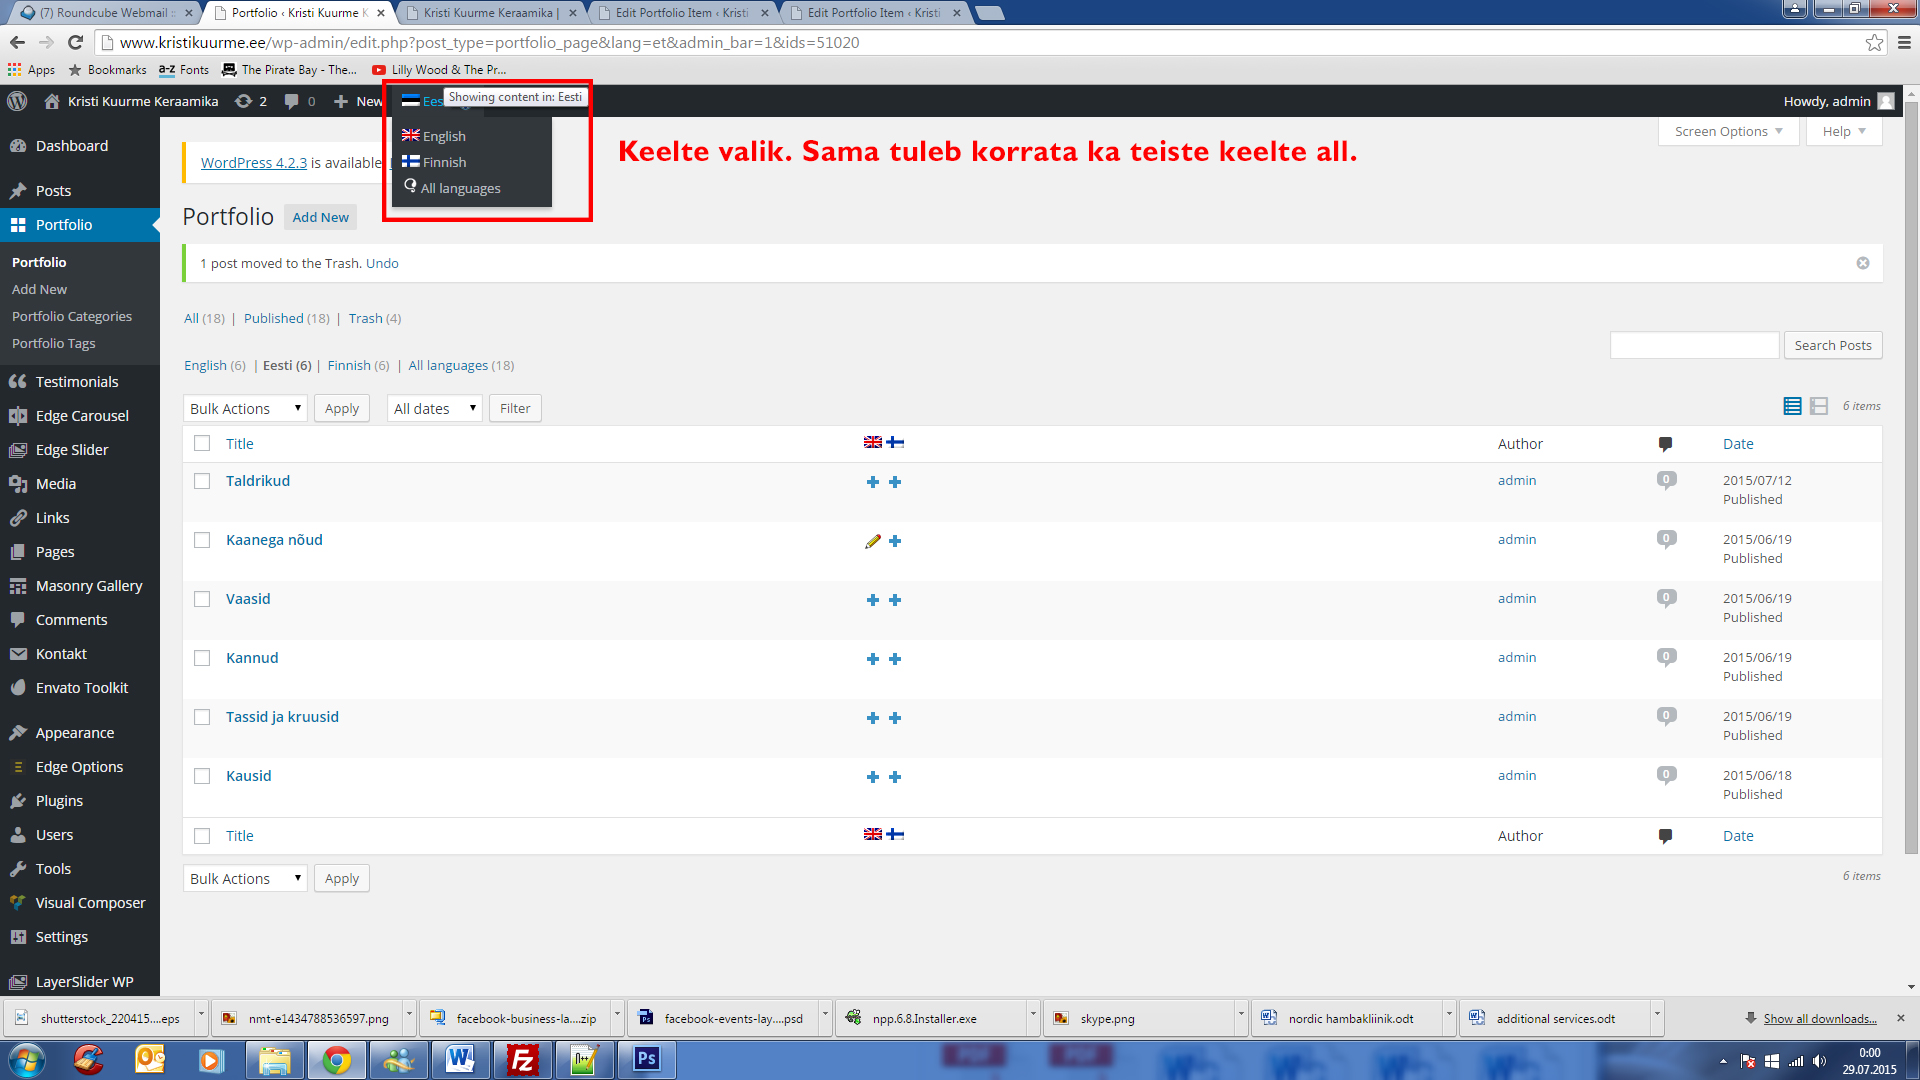The width and height of the screenshot is (1920, 1080).
Task: Open the Chrome menu hamburger icon
Action: point(1904,42)
